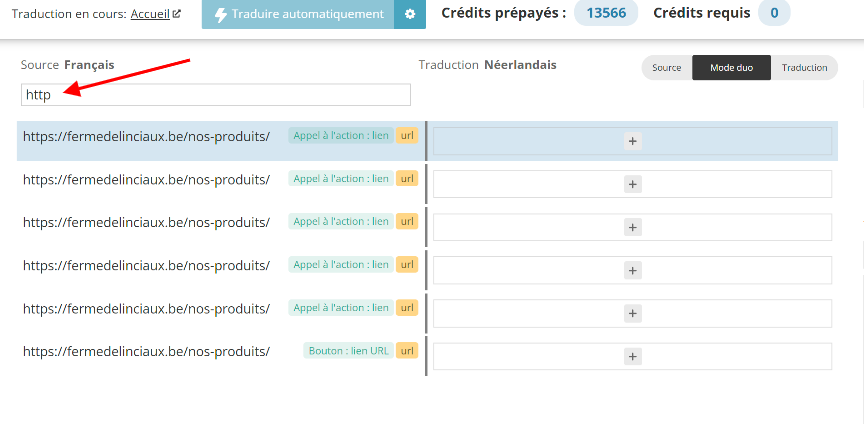The width and height of the screenshot is (864, 424).
Task: Click the search field containing http
Action: coord(216,95)
